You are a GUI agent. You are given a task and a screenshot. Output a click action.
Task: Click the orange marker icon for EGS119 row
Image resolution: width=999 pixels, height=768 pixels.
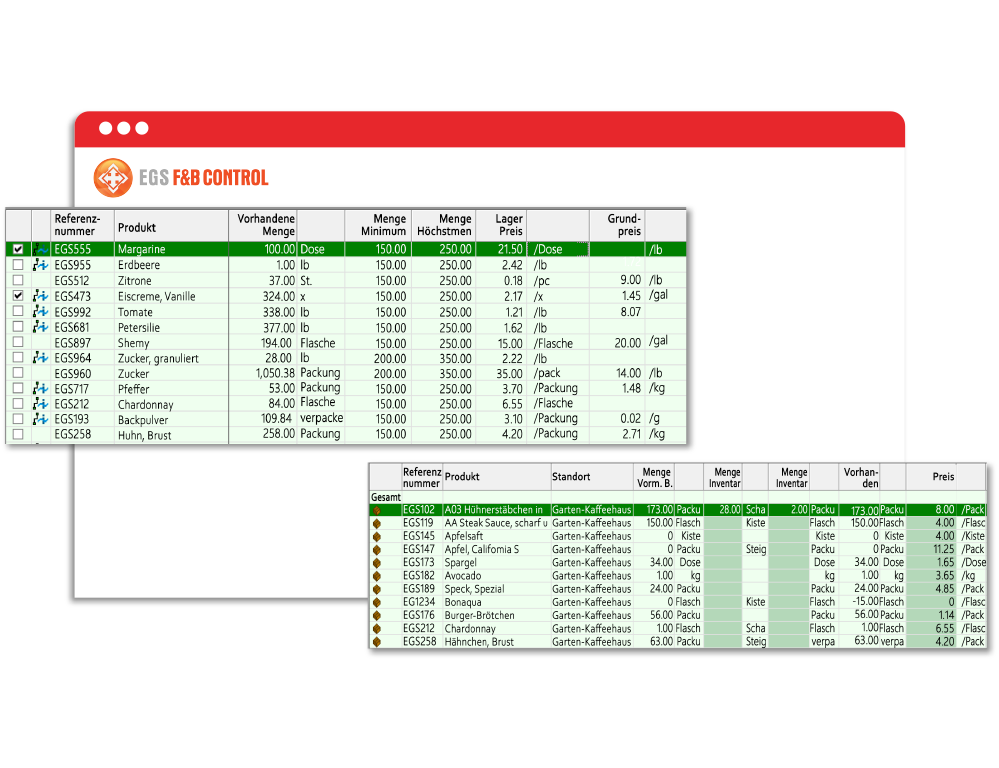[x=377, y=523]
